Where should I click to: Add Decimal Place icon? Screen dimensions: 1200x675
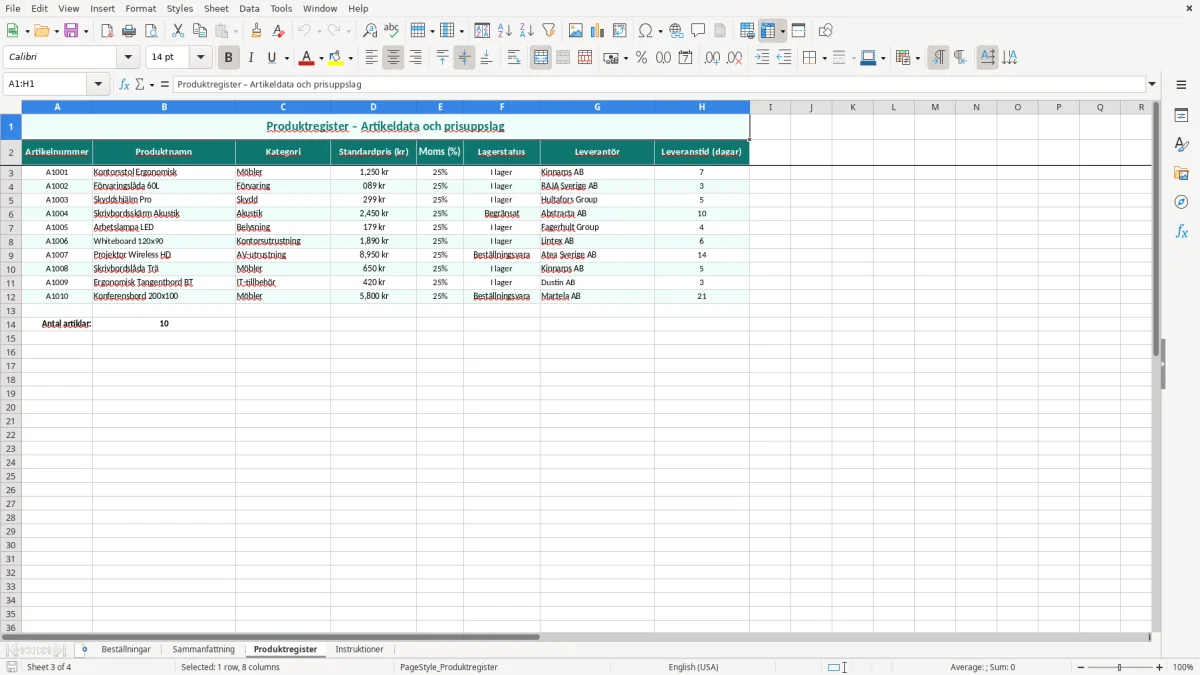click(712, 58)
